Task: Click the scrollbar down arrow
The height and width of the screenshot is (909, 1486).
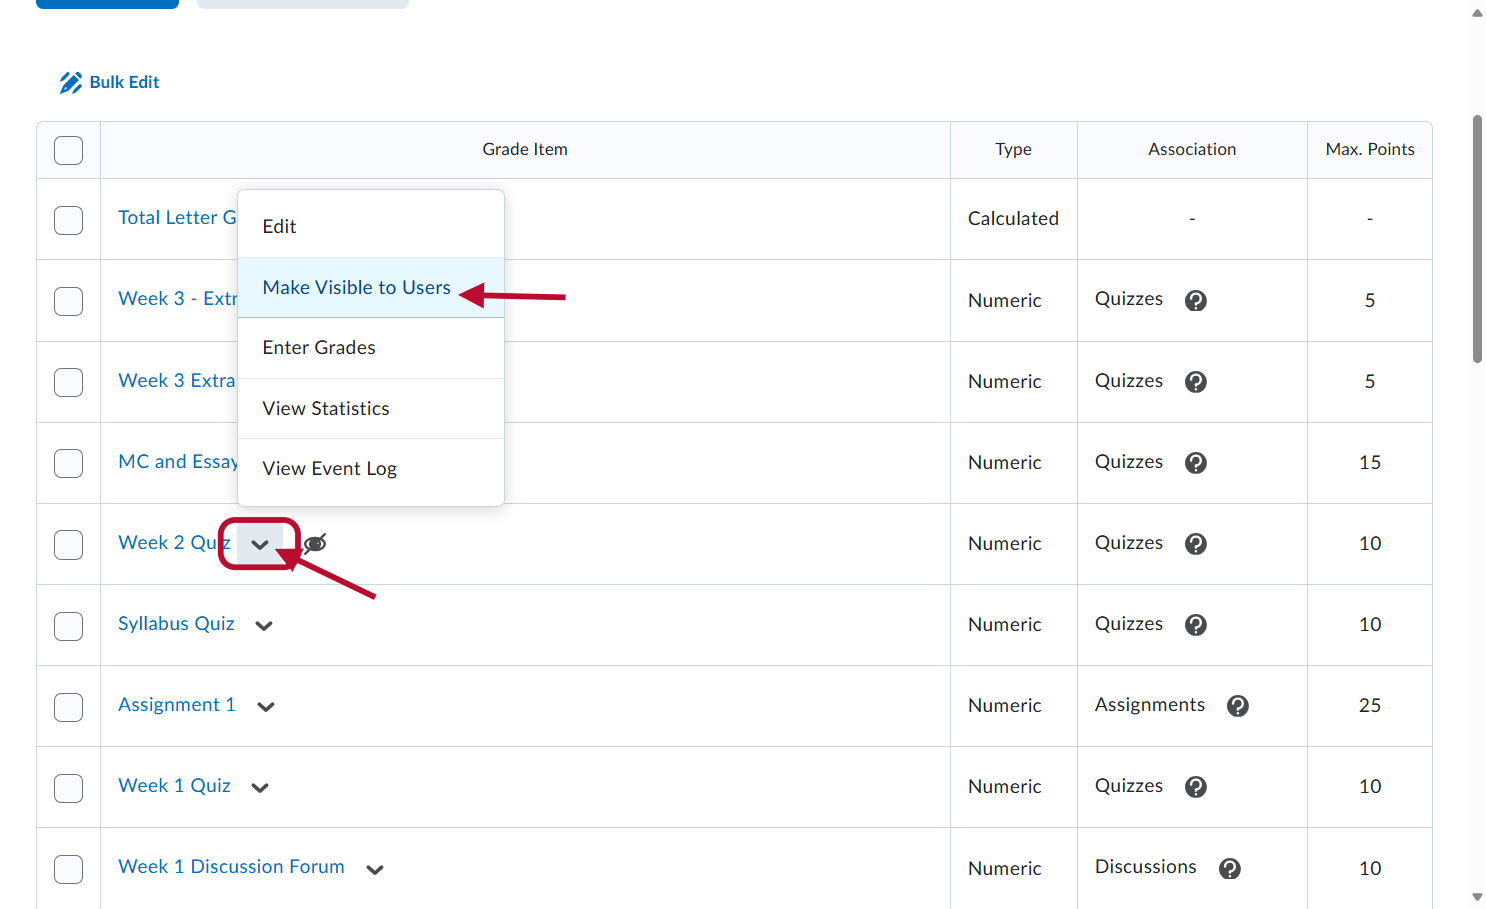Action: click(1477, 897)
